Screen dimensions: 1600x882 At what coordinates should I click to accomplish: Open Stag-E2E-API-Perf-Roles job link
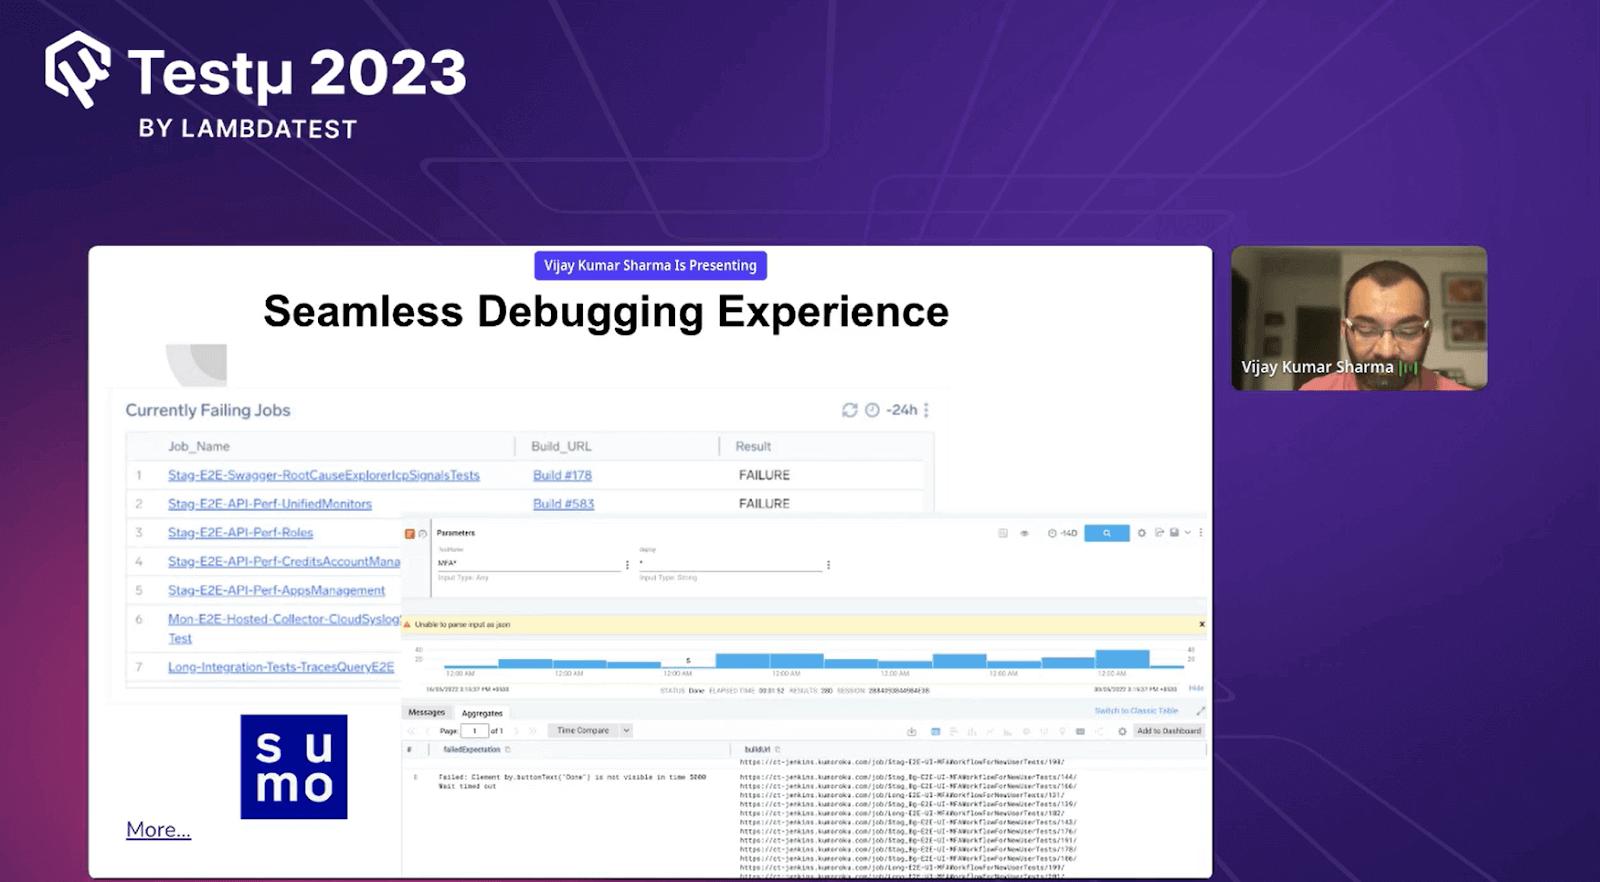click(x=240, y=533)
